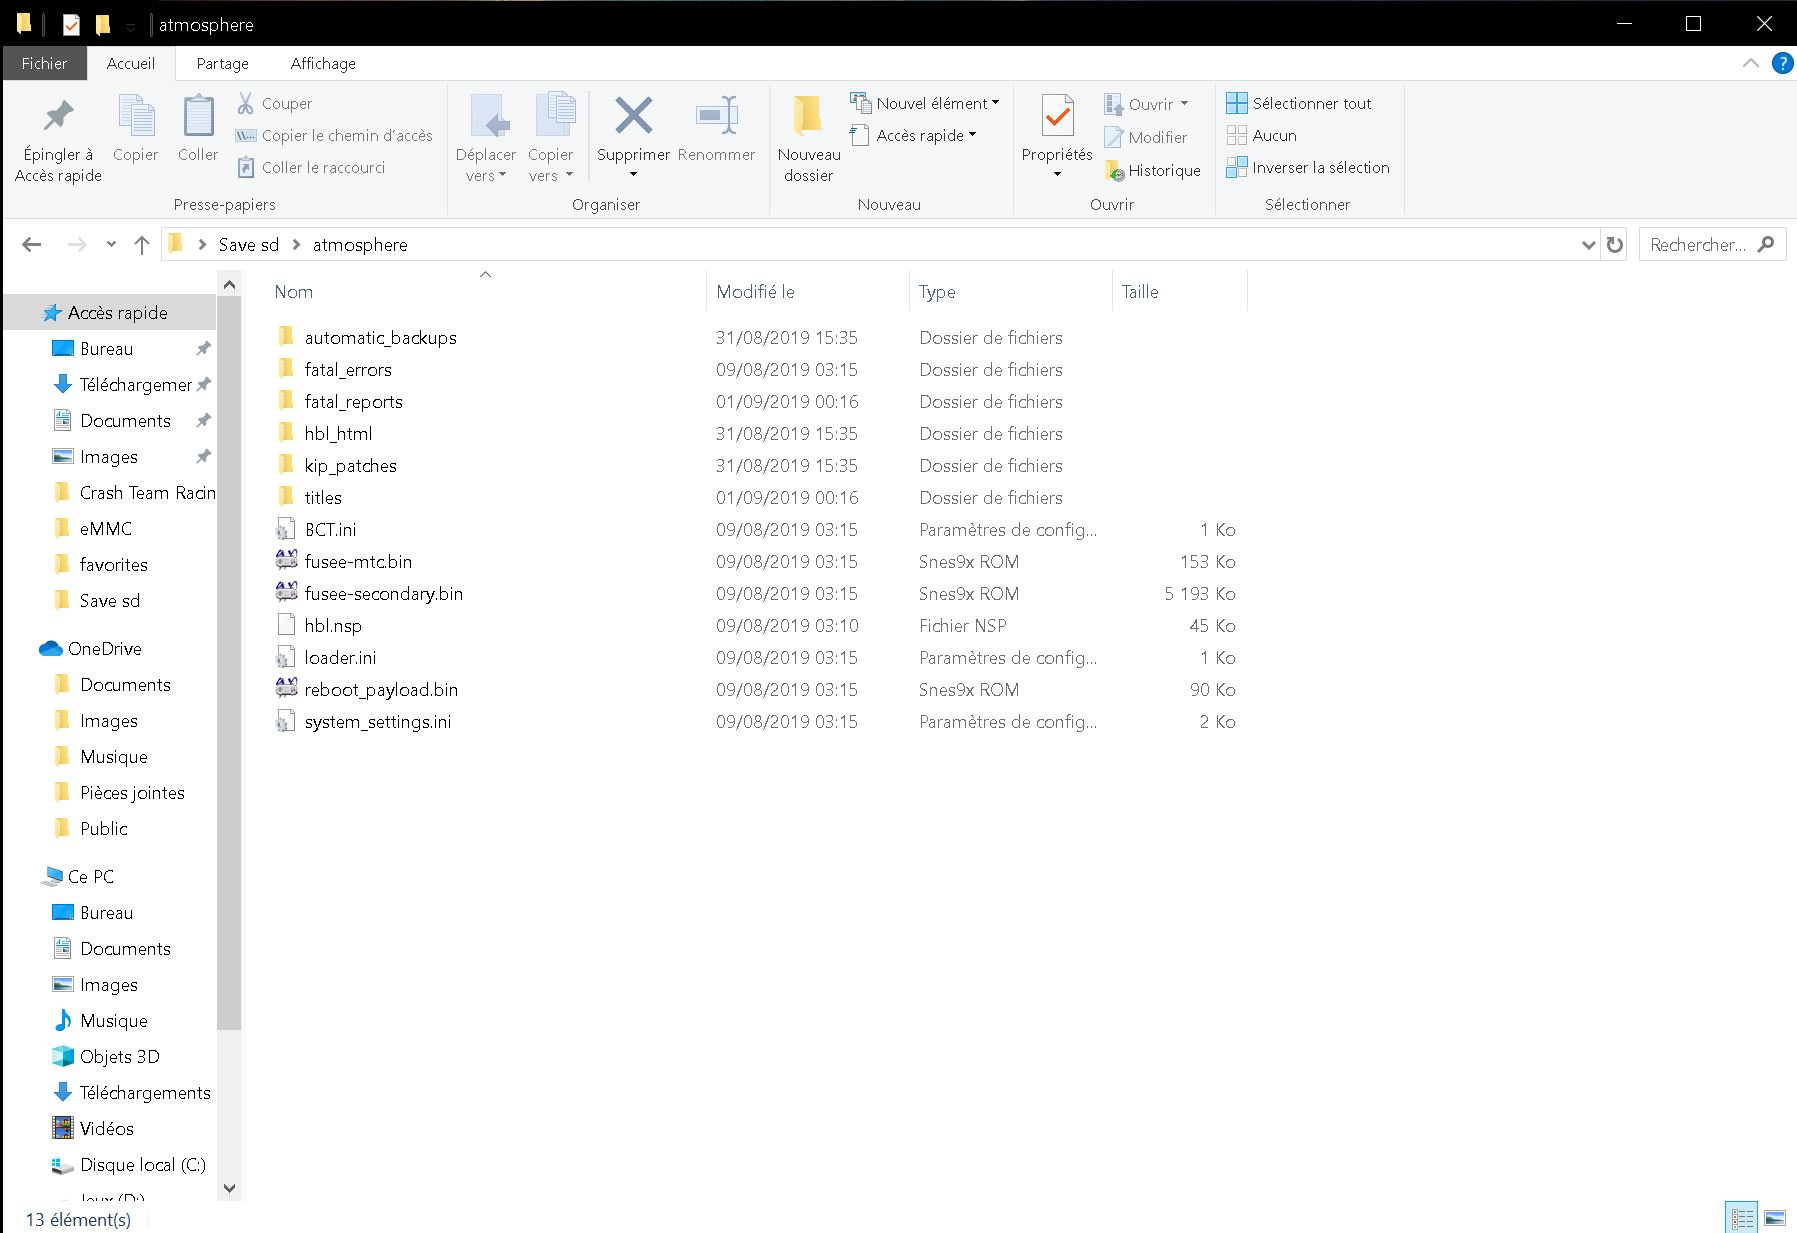Click the Modifier edit button
Viewport: 1797px width, 1233px height.
coord(1146,138)
